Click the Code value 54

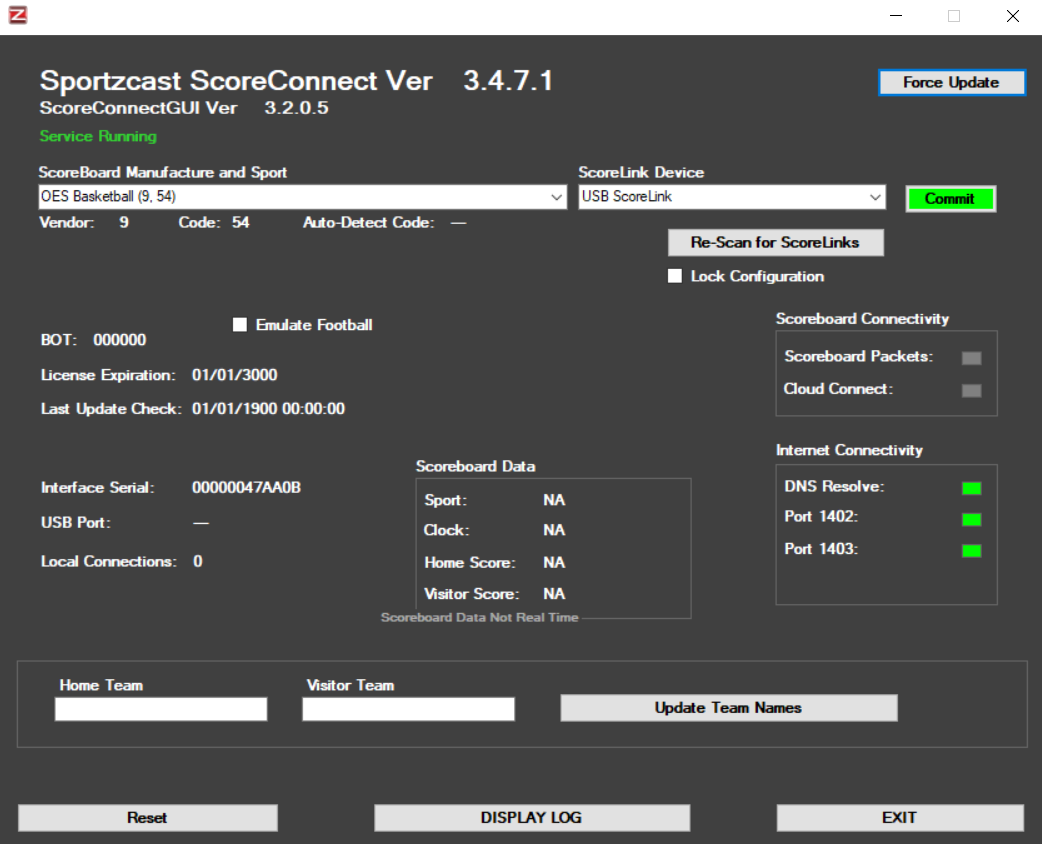point(241,223)
